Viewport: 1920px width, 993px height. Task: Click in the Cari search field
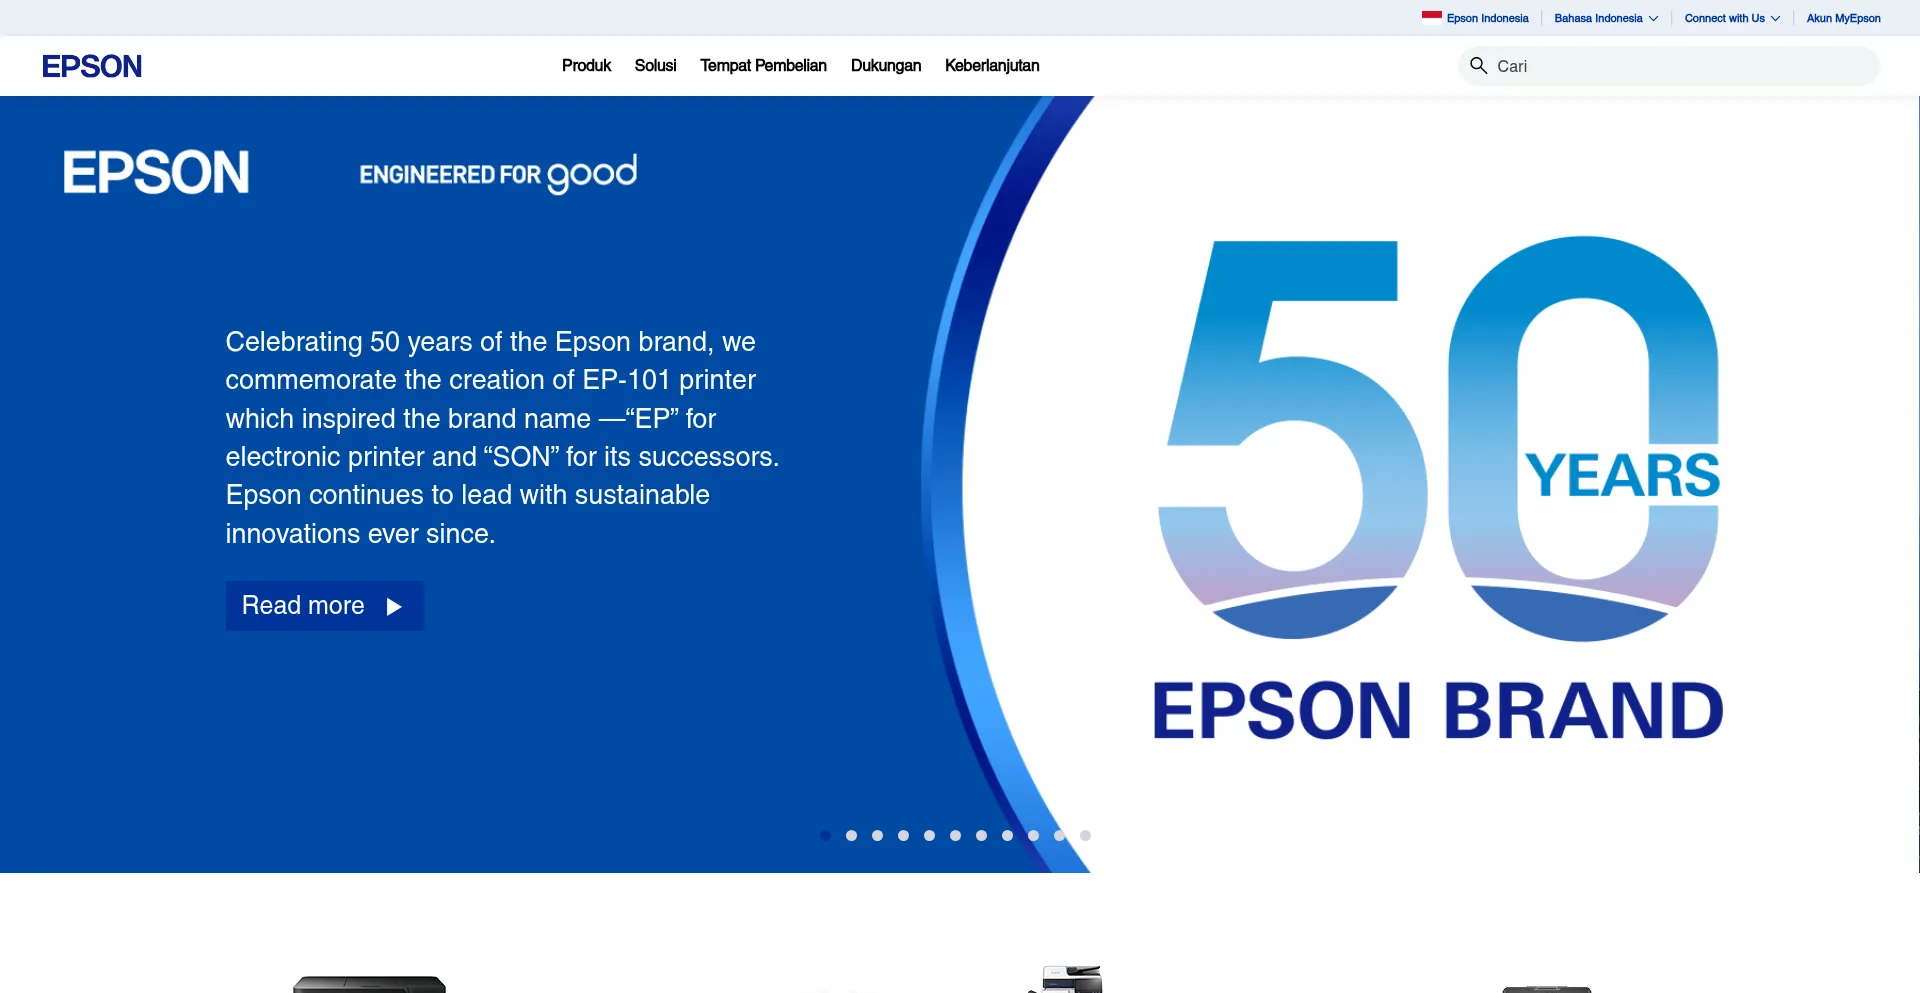1680,66
